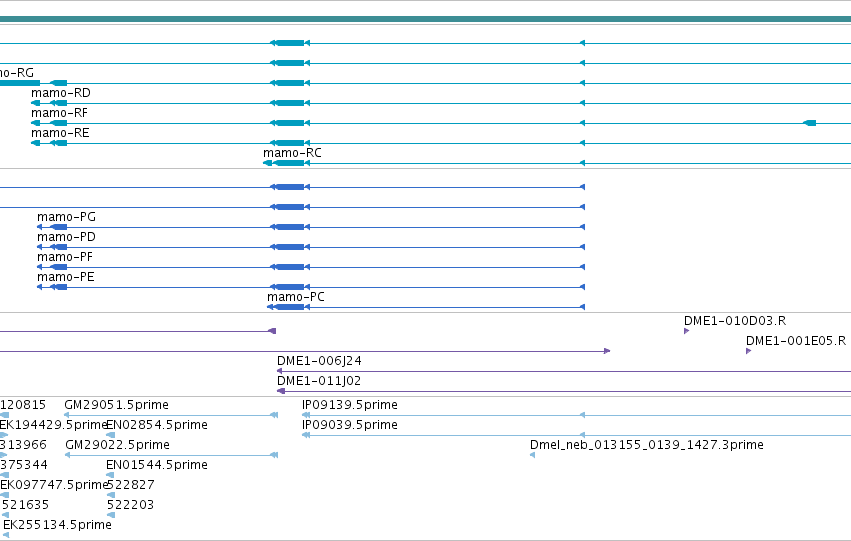Click the EN01544.5prime EST label
851x541 pixels.
tap(157, 465)
